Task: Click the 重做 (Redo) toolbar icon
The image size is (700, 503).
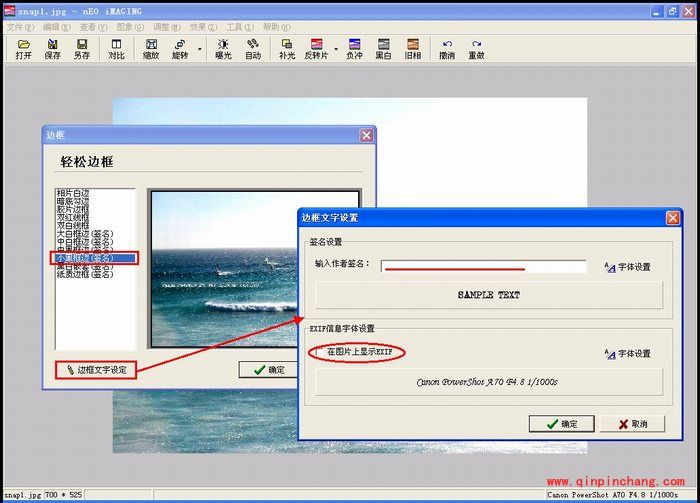Action: point(476,49)
